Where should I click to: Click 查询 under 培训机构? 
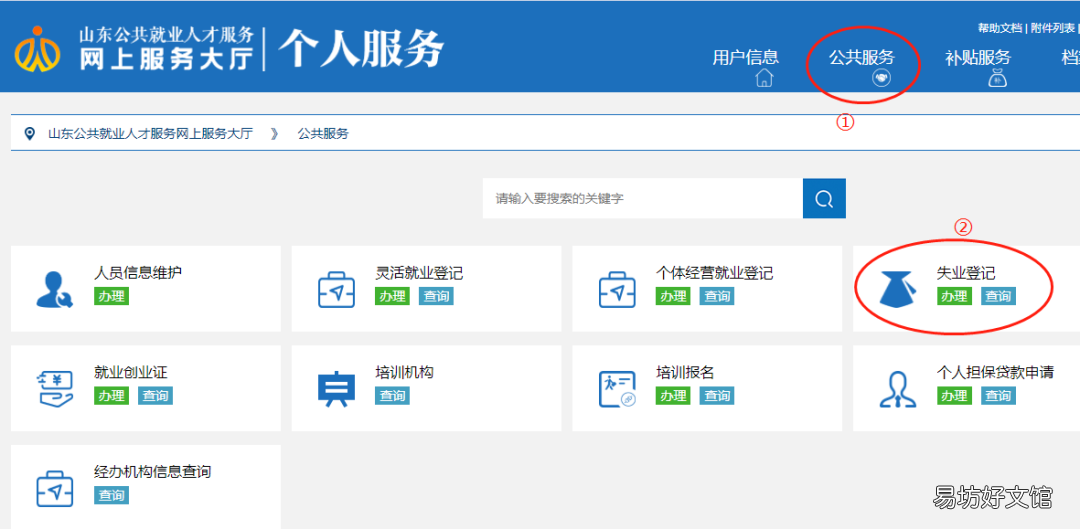click(393, 395)
